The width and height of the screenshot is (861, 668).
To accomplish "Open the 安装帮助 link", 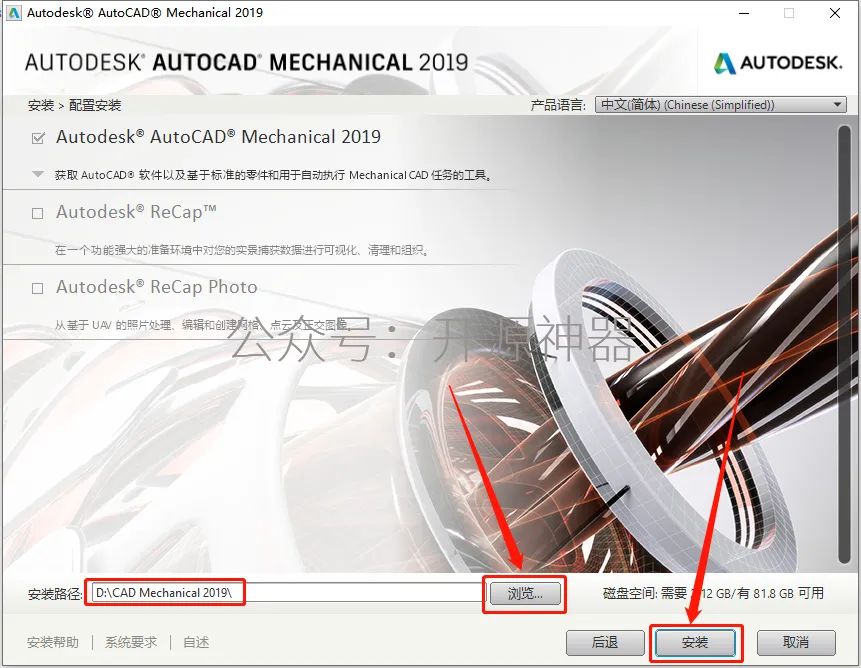I will [x=53, y=642].
